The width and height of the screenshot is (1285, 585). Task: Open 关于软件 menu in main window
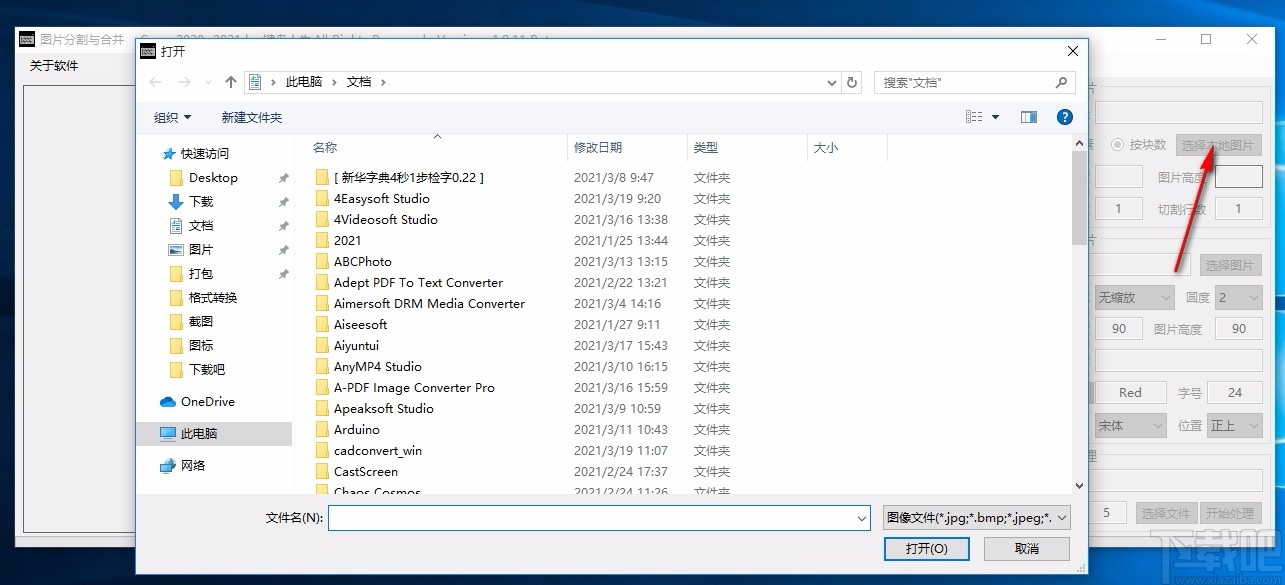pyautogui.click(x=54, y=66)
